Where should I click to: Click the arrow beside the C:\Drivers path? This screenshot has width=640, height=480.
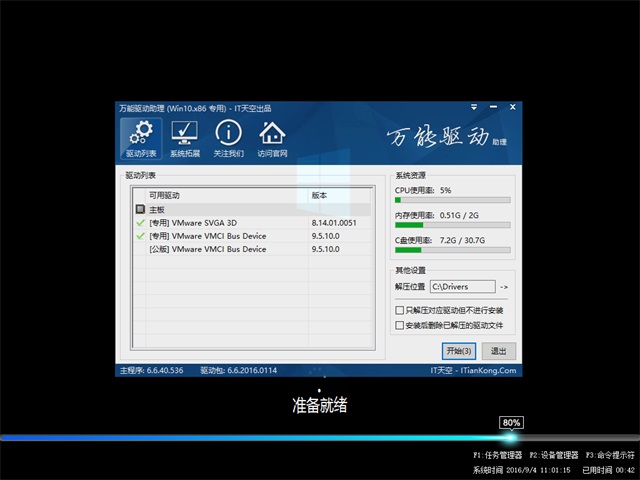click(504, 287)
